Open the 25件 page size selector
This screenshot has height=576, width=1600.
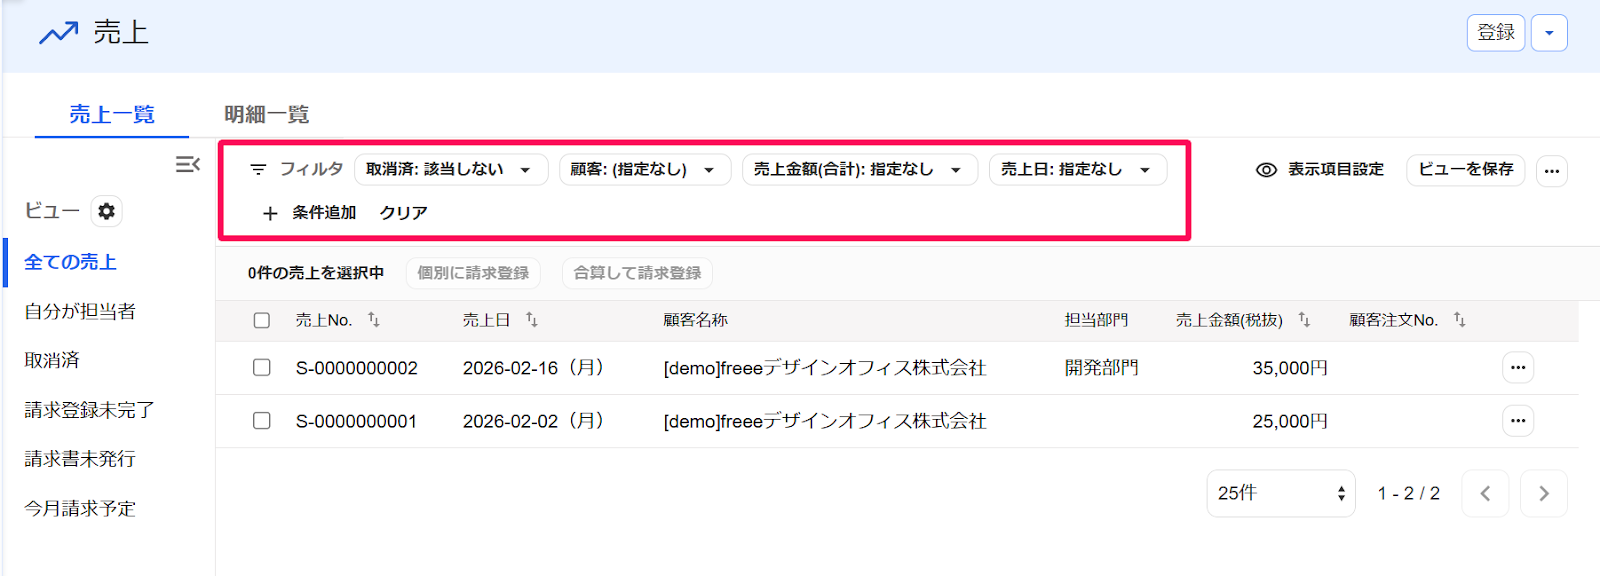coord(1281,493)
